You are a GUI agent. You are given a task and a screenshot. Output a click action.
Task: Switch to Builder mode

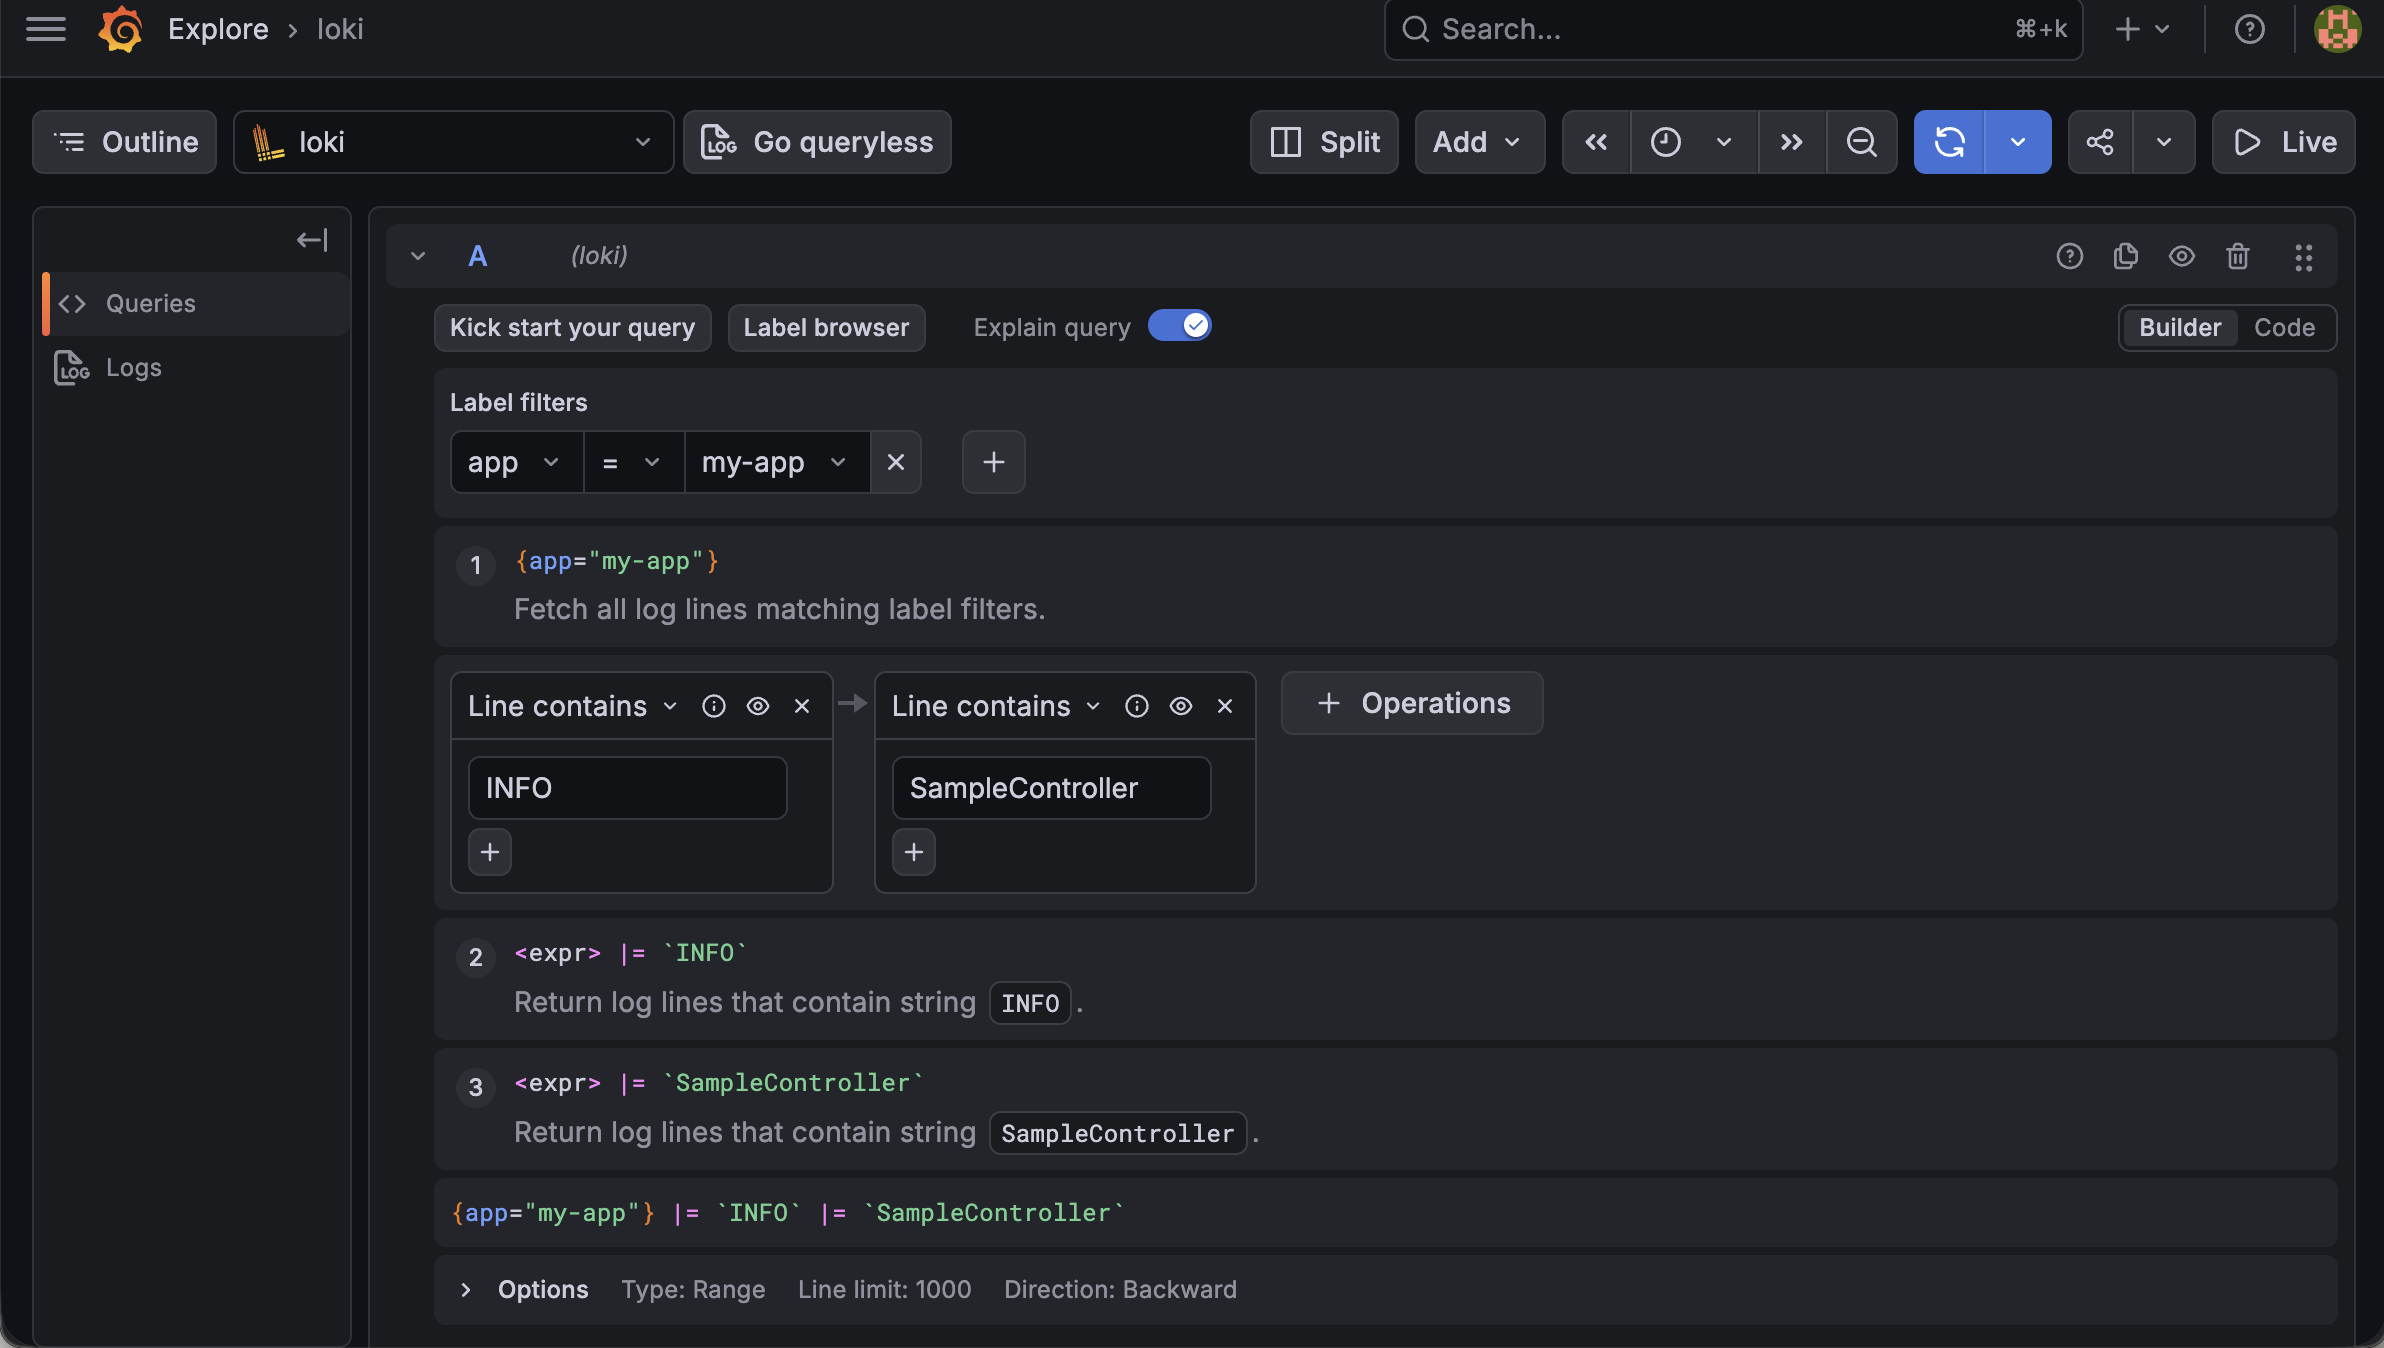(2179, 328)
